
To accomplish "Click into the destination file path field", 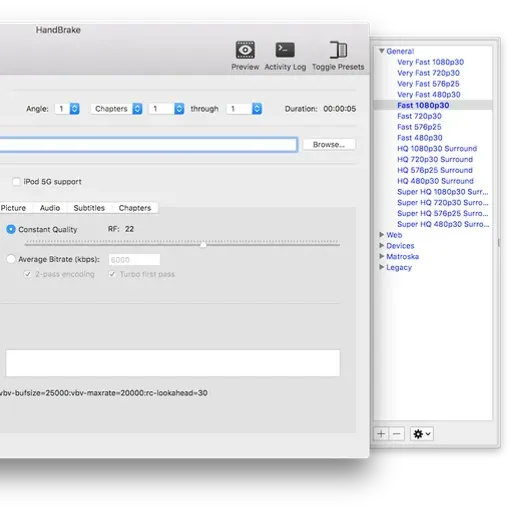I will (x=148, y=145).
